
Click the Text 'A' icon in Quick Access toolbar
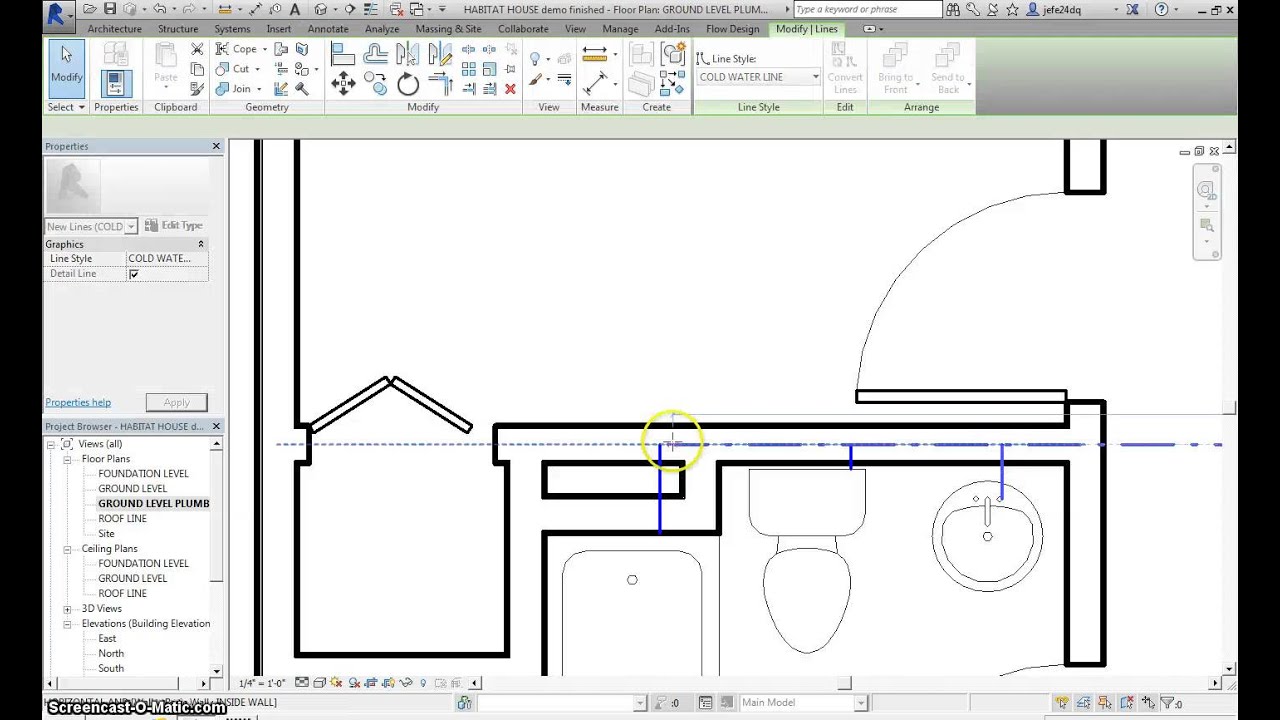[x=296, y=9]
